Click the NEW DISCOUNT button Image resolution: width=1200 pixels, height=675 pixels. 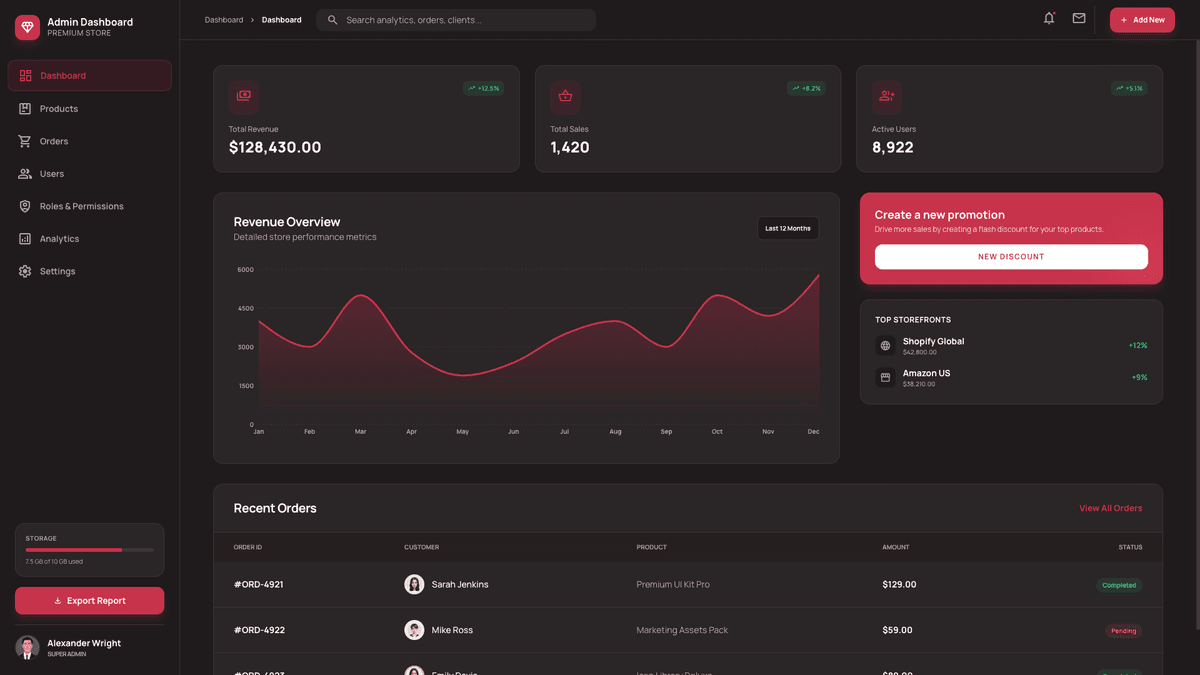click(x=1011, y=256)
